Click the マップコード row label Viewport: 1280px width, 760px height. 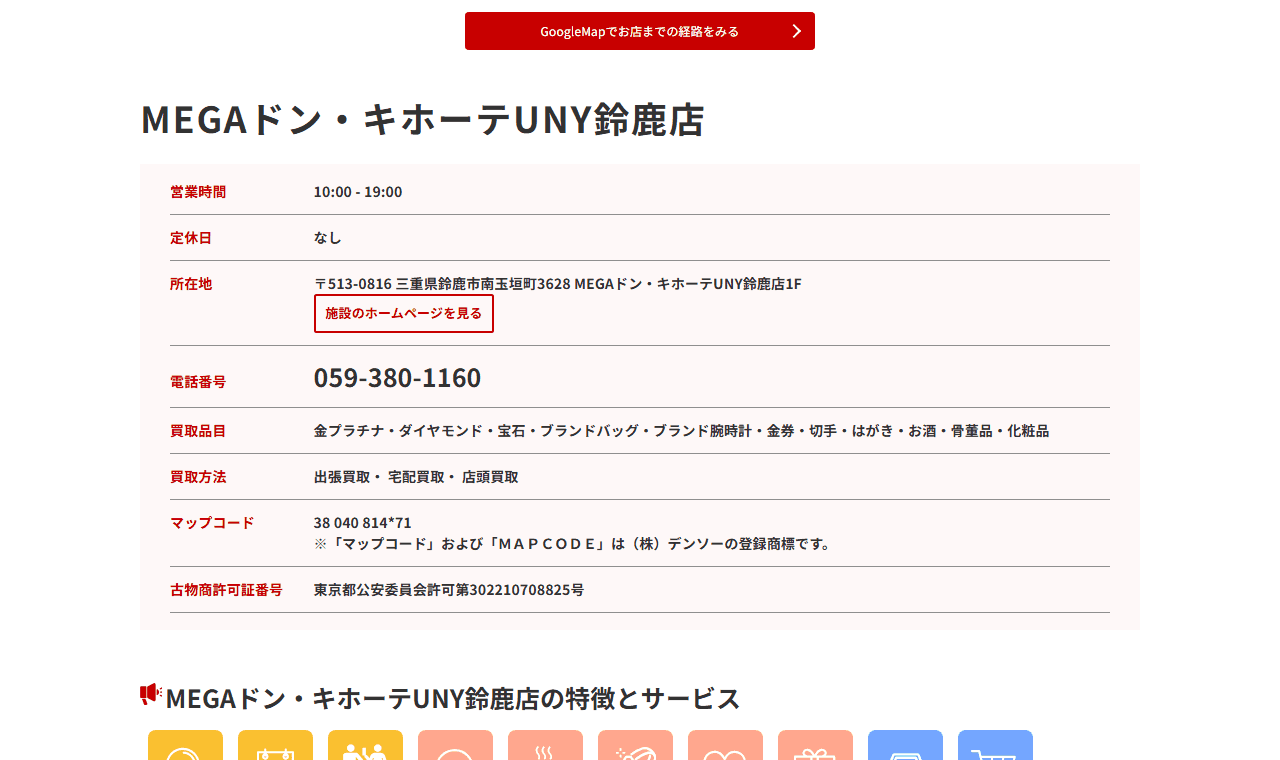pos(212,523)
